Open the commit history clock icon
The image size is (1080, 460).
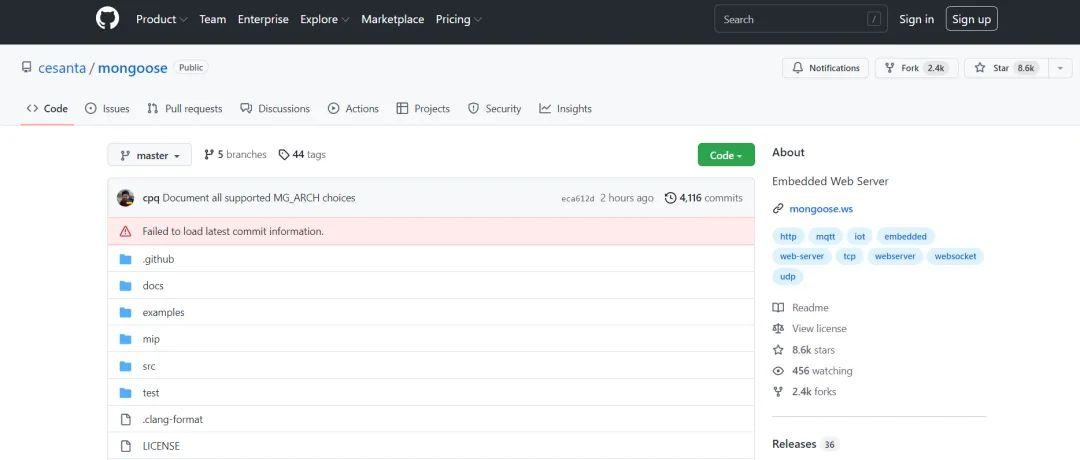[670, 198]
